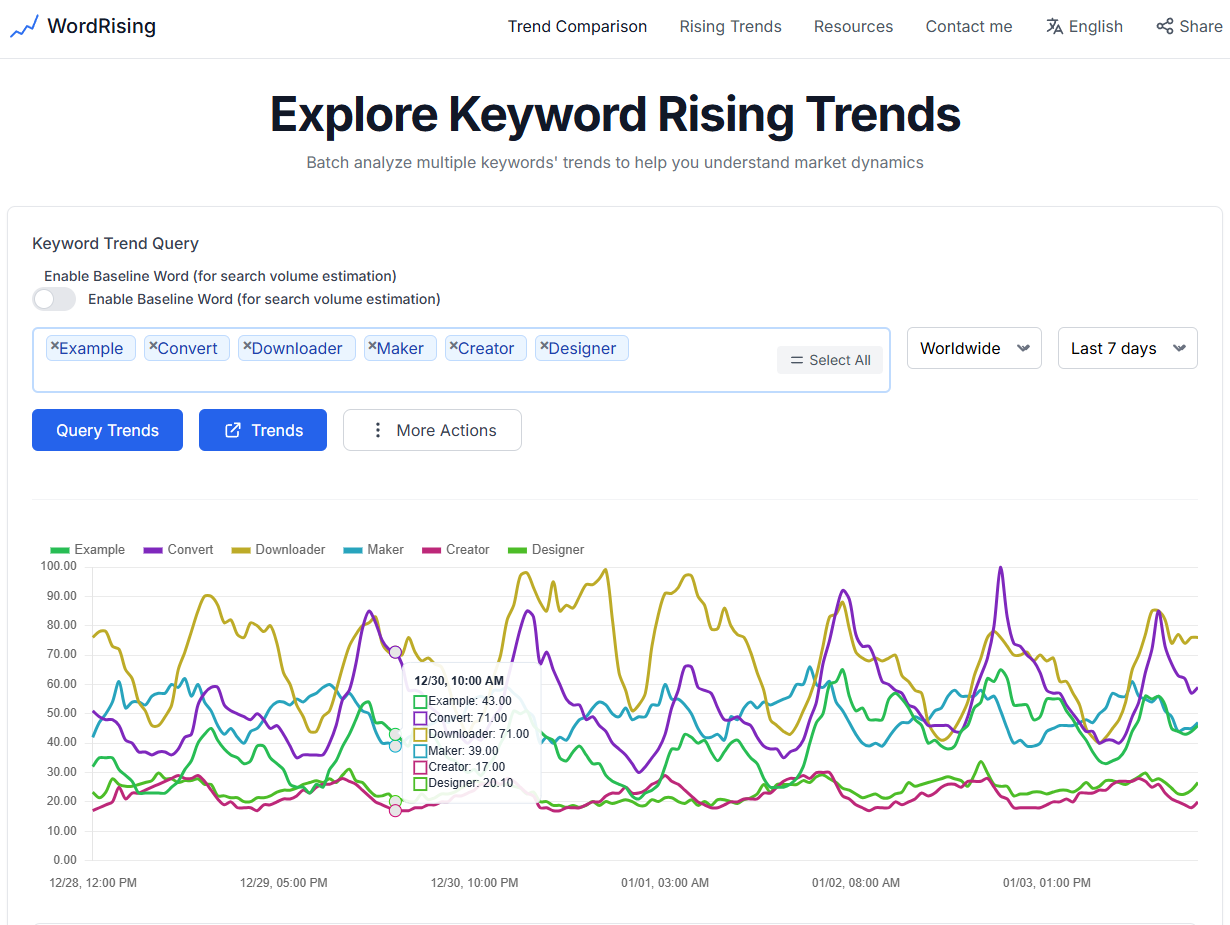Remove the Creator keyword tag
This screenshot has width=1230, height=925.
pos(453,346)
